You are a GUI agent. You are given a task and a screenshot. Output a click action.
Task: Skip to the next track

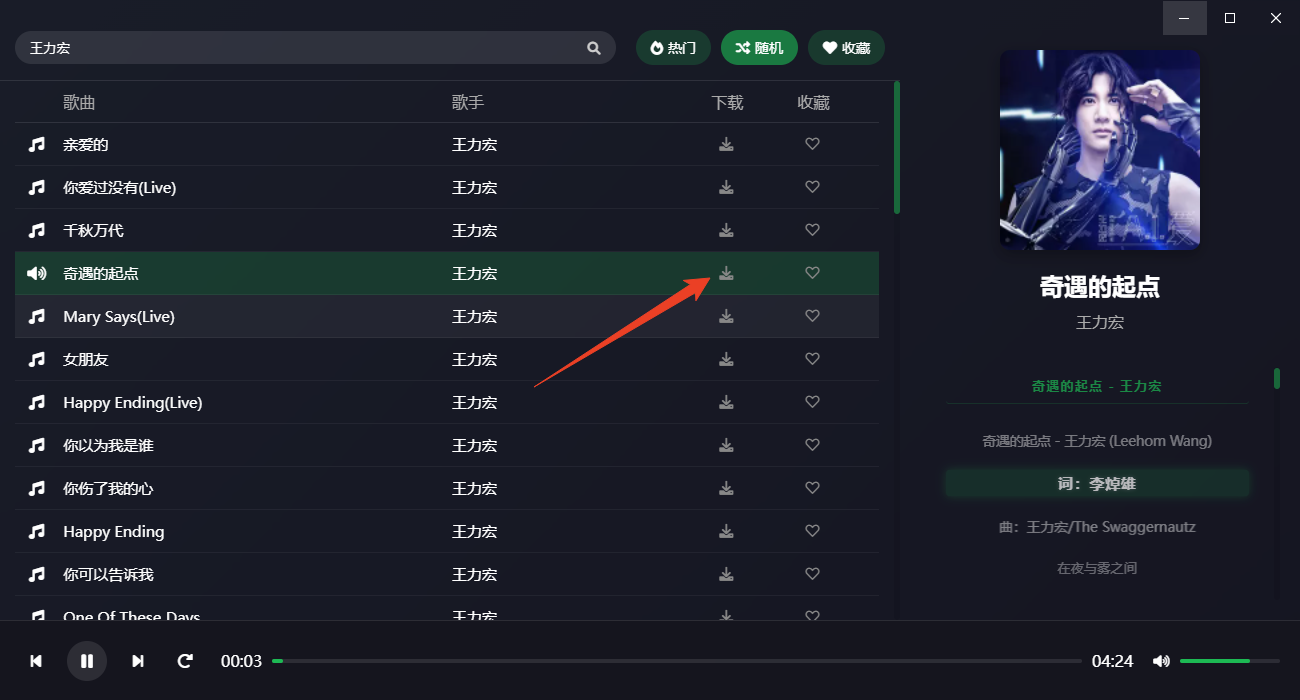138,661
